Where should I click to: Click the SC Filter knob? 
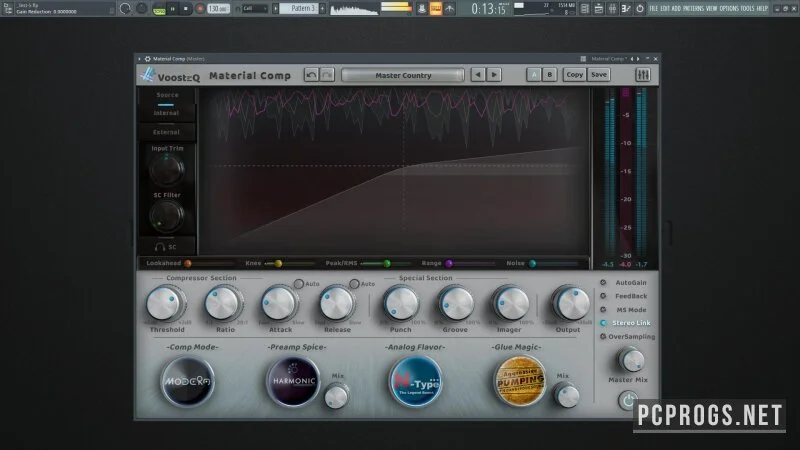[x=167, y=216]
